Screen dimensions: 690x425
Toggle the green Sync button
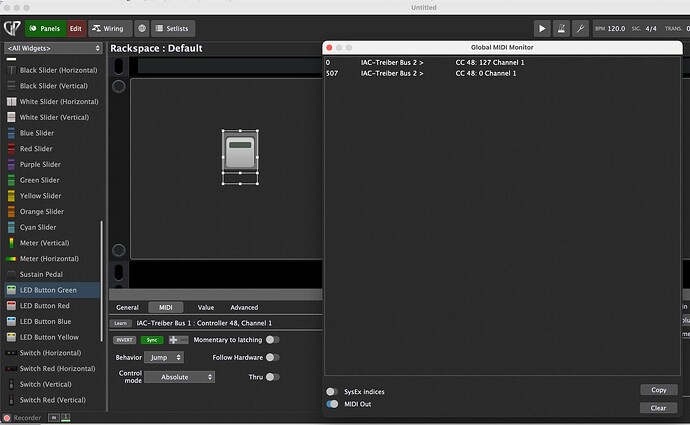point(152,340)
